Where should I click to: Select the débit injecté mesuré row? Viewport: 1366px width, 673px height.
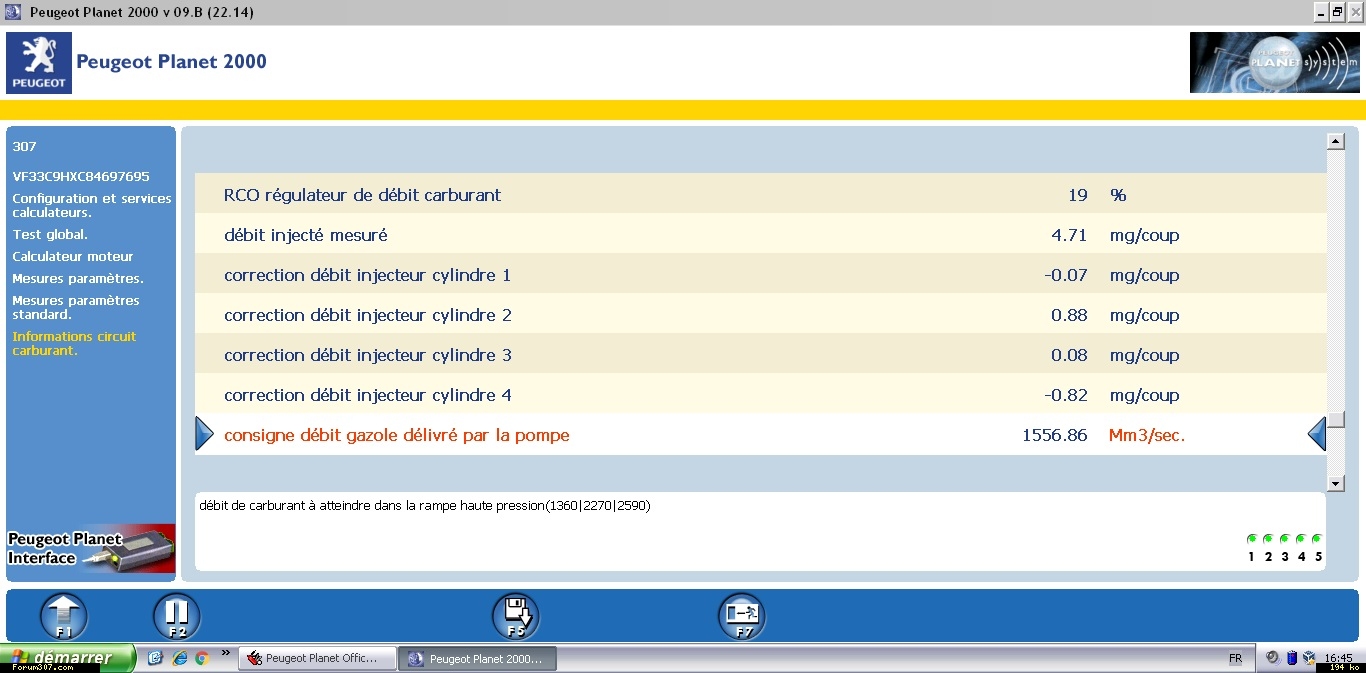click(x=761, y=235)
